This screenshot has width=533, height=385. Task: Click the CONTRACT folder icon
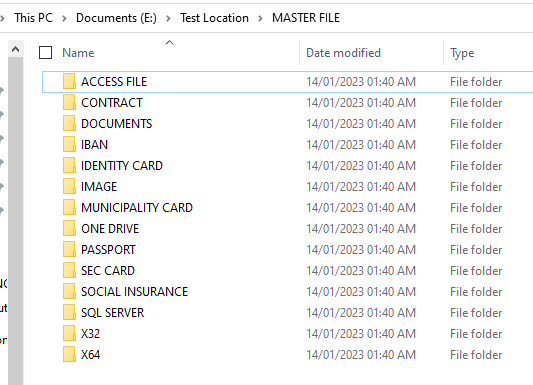[69, 103]
